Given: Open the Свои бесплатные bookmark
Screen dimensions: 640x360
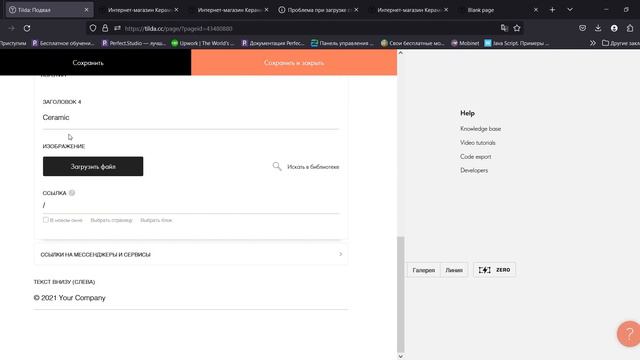Looking at the screenshot, I should point(412,43).
